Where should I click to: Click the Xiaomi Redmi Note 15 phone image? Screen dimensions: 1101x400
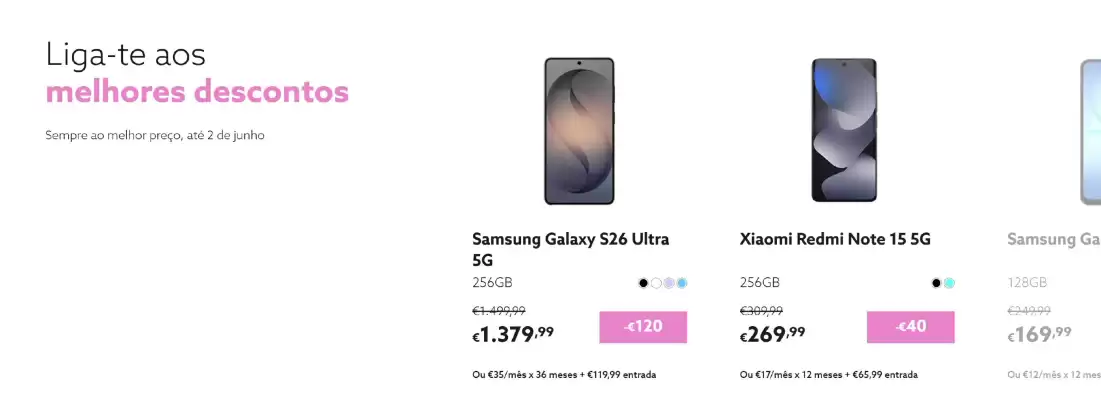(x=845, y=131)
